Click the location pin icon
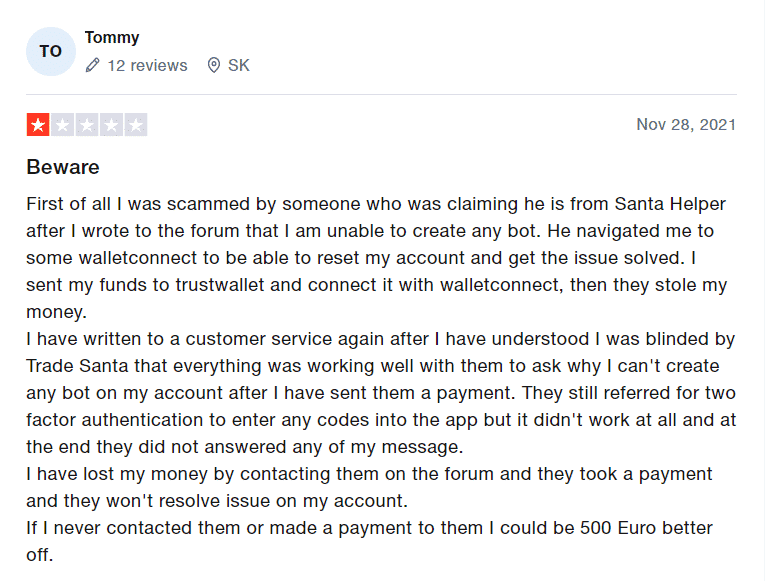The image size is (765, 581). point(214,65)
